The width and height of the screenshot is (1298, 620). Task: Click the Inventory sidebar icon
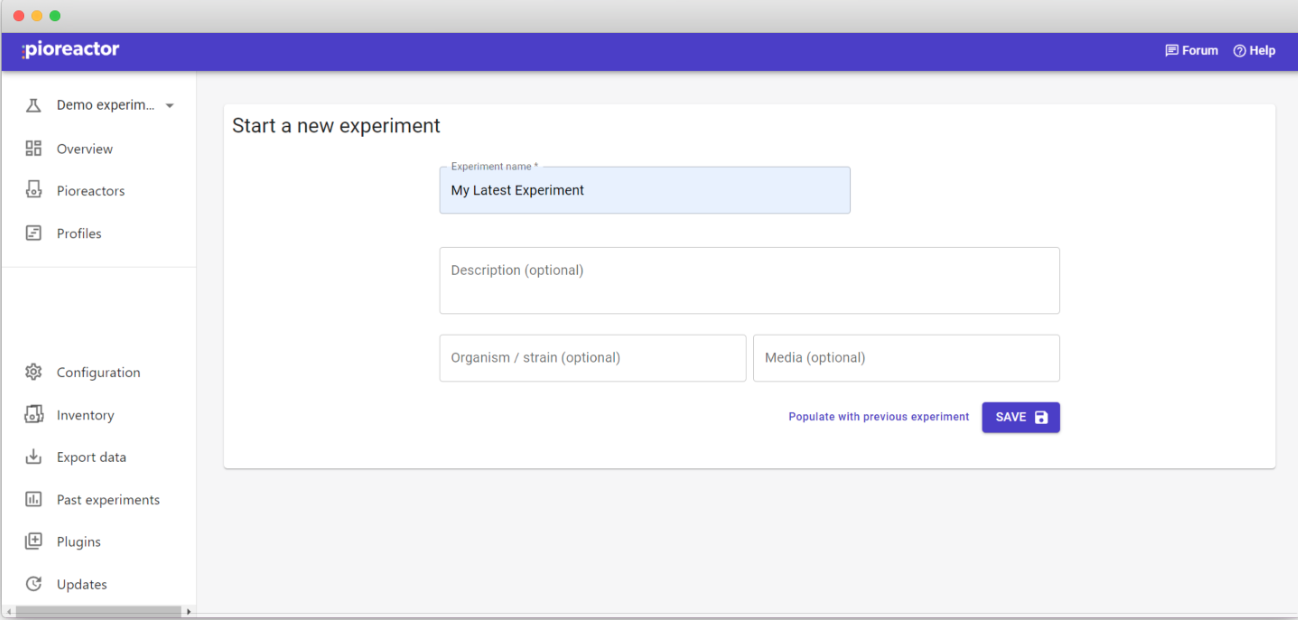point(33,414)
